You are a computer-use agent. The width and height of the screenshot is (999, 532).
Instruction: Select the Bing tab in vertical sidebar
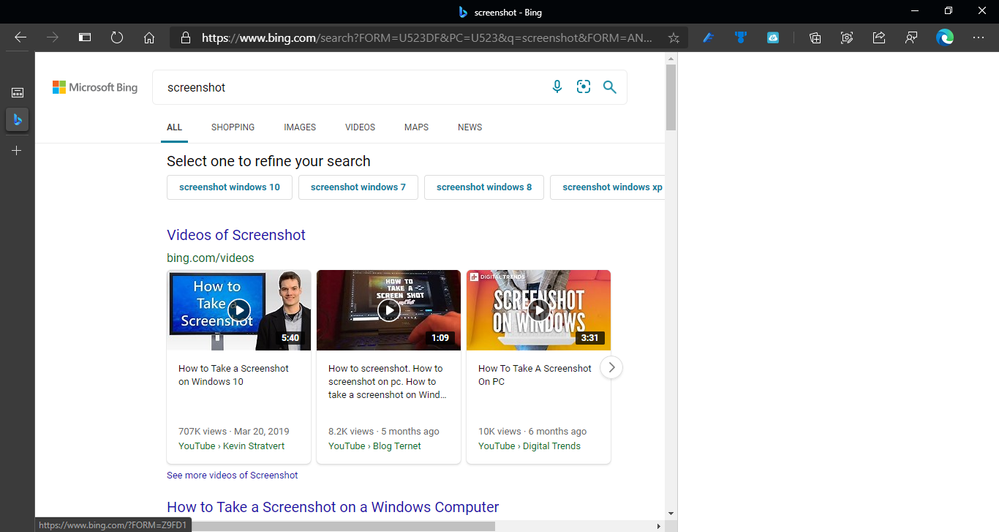(x=17, y=120)
